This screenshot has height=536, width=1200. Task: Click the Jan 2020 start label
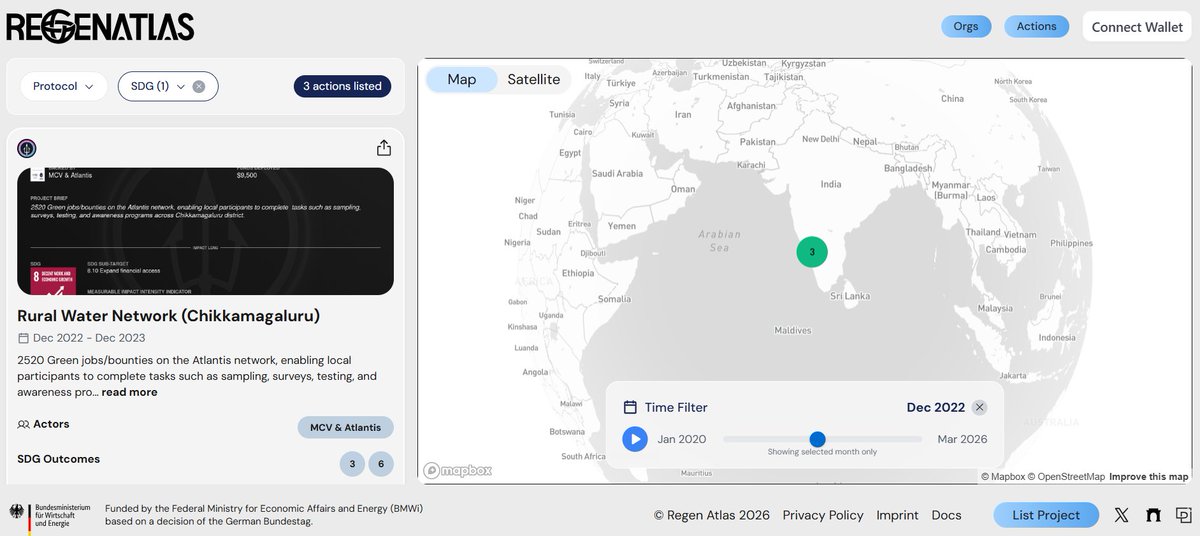click(682, 439)
